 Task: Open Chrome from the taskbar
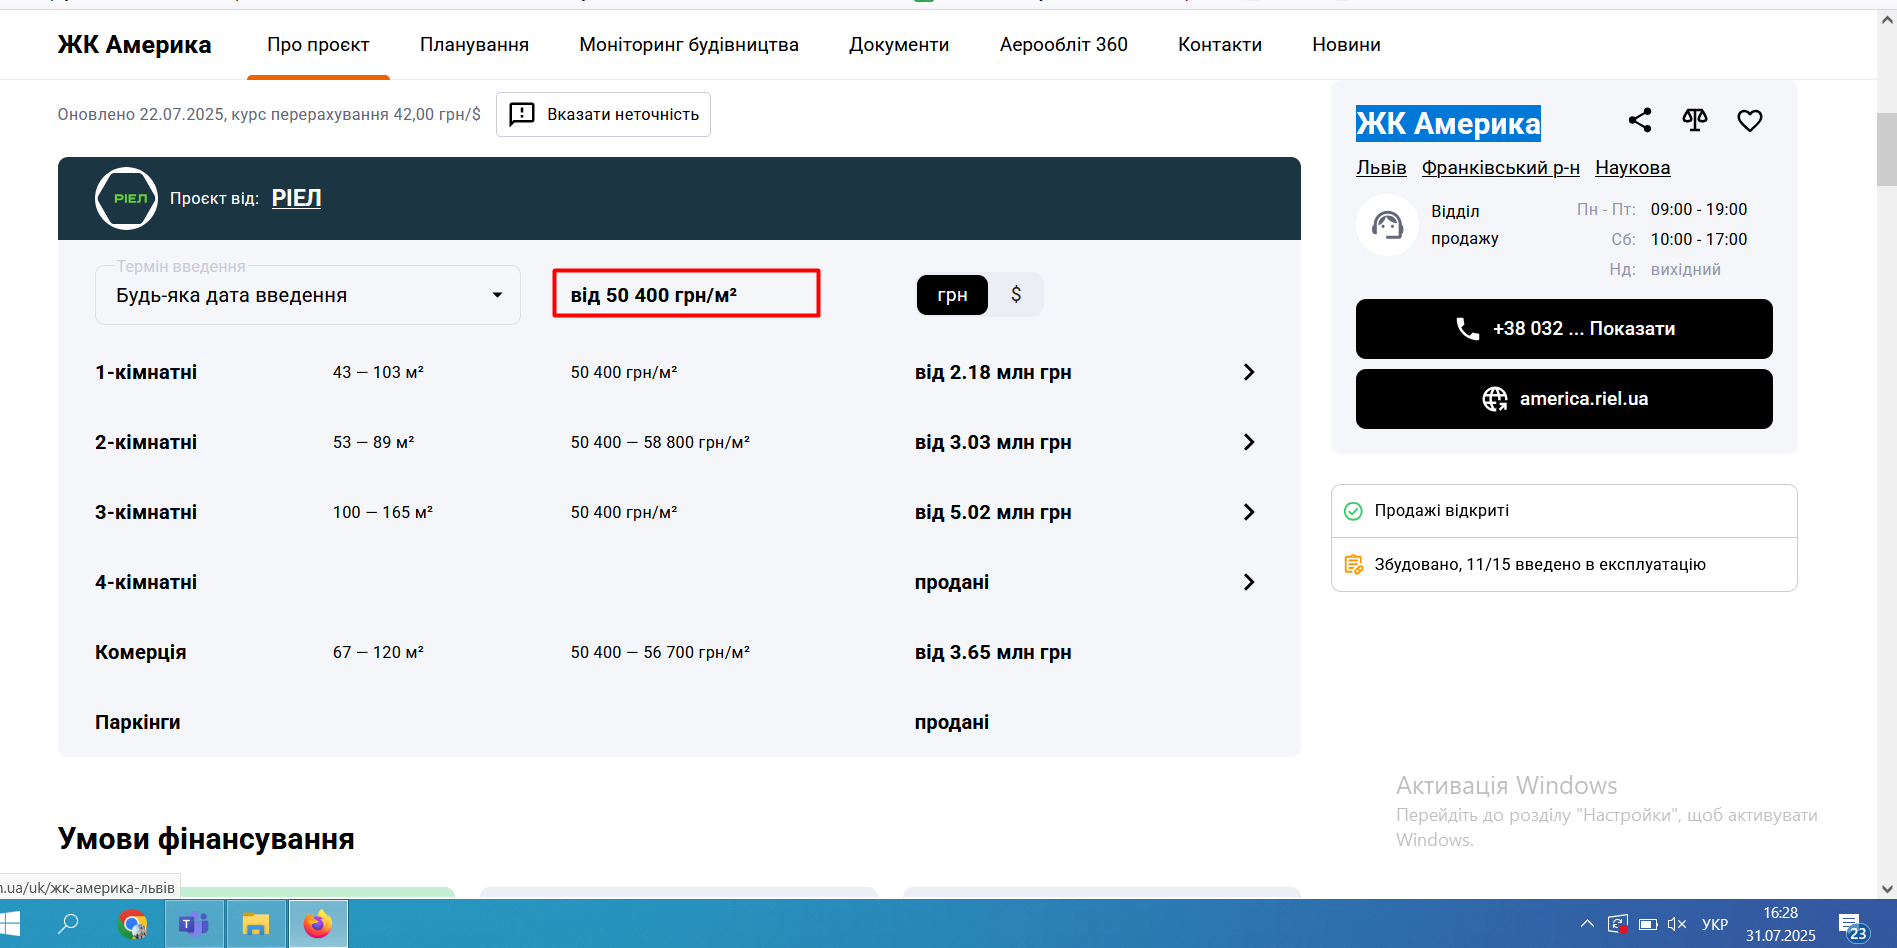pyautogui.click(x=132, y=924)
